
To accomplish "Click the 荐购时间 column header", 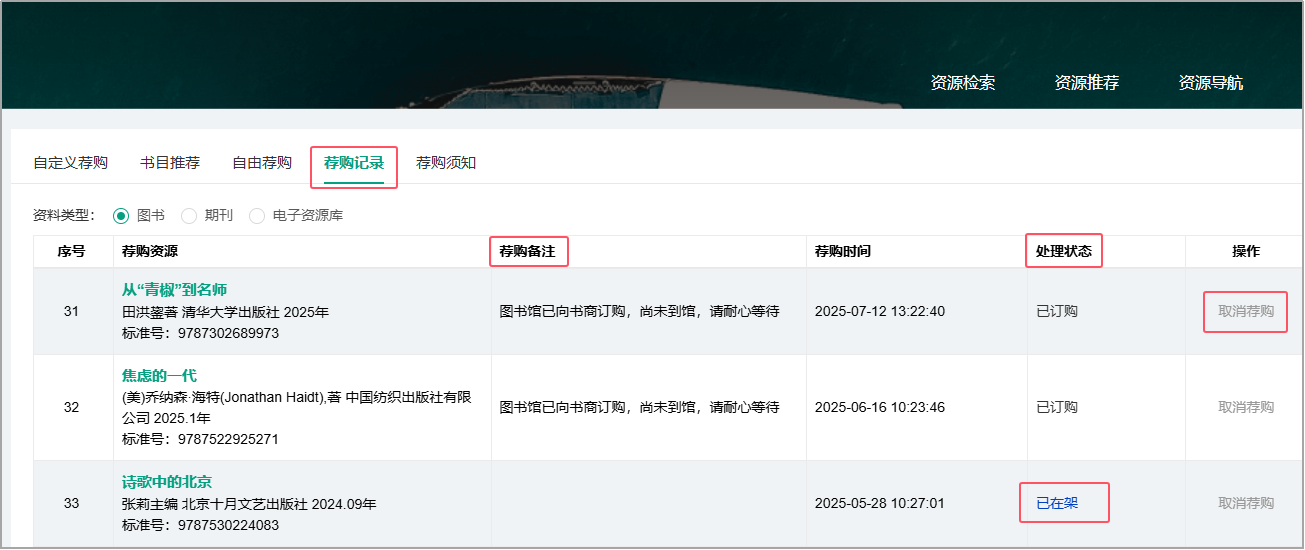I will pyautogui.click(x=842, y=252).
